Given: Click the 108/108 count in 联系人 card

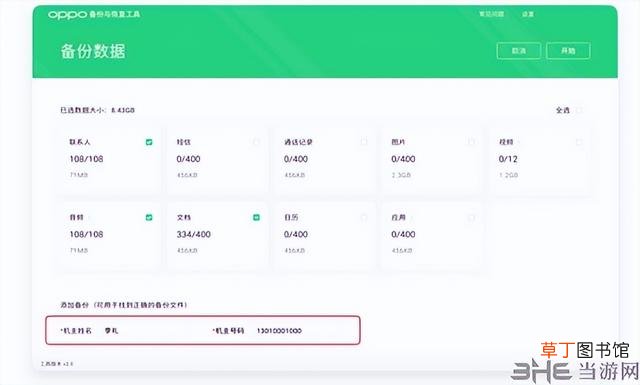Looking at the screenshot, I should pos(86,159).
